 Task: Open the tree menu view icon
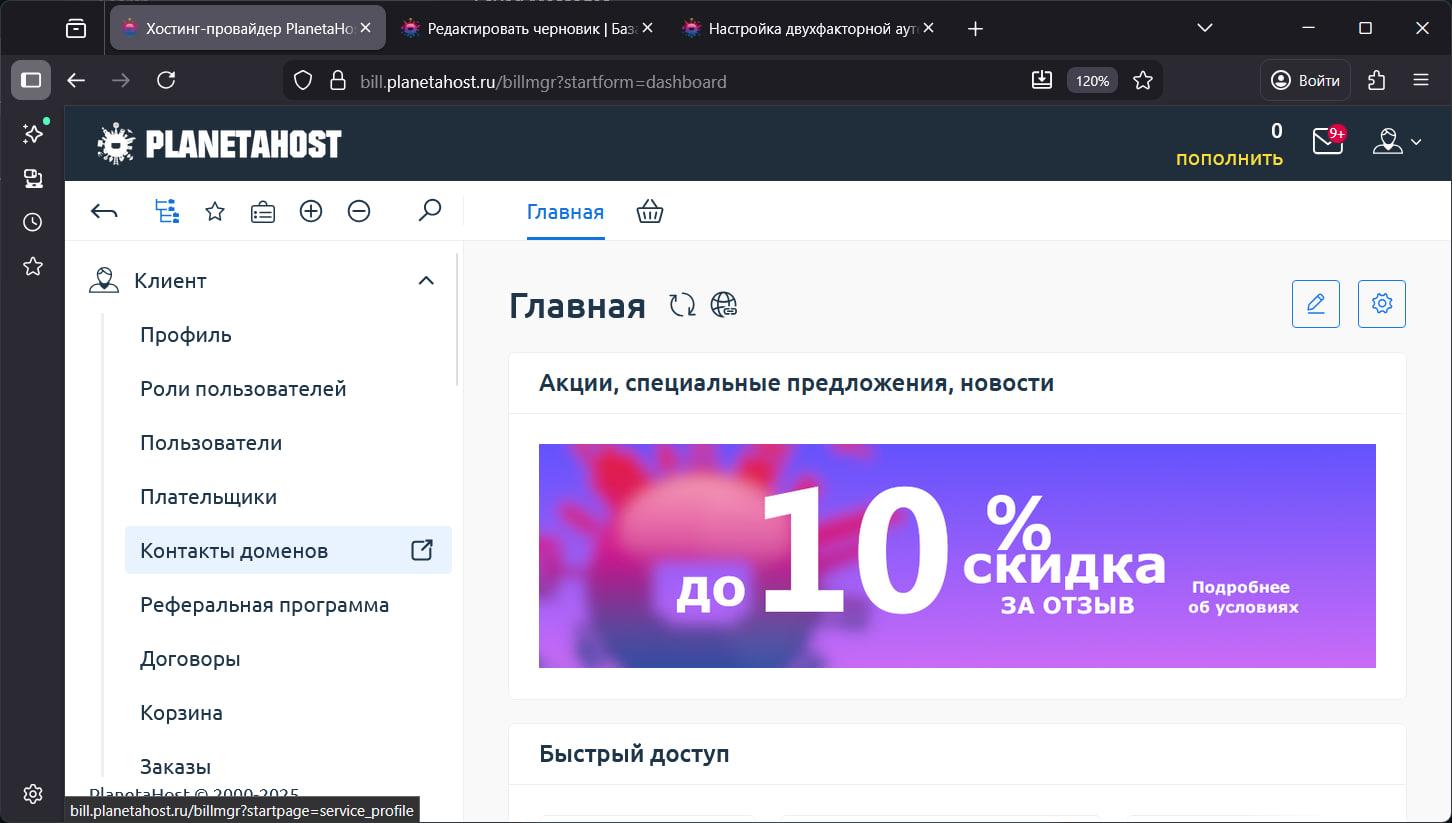[x=167, y=211]
